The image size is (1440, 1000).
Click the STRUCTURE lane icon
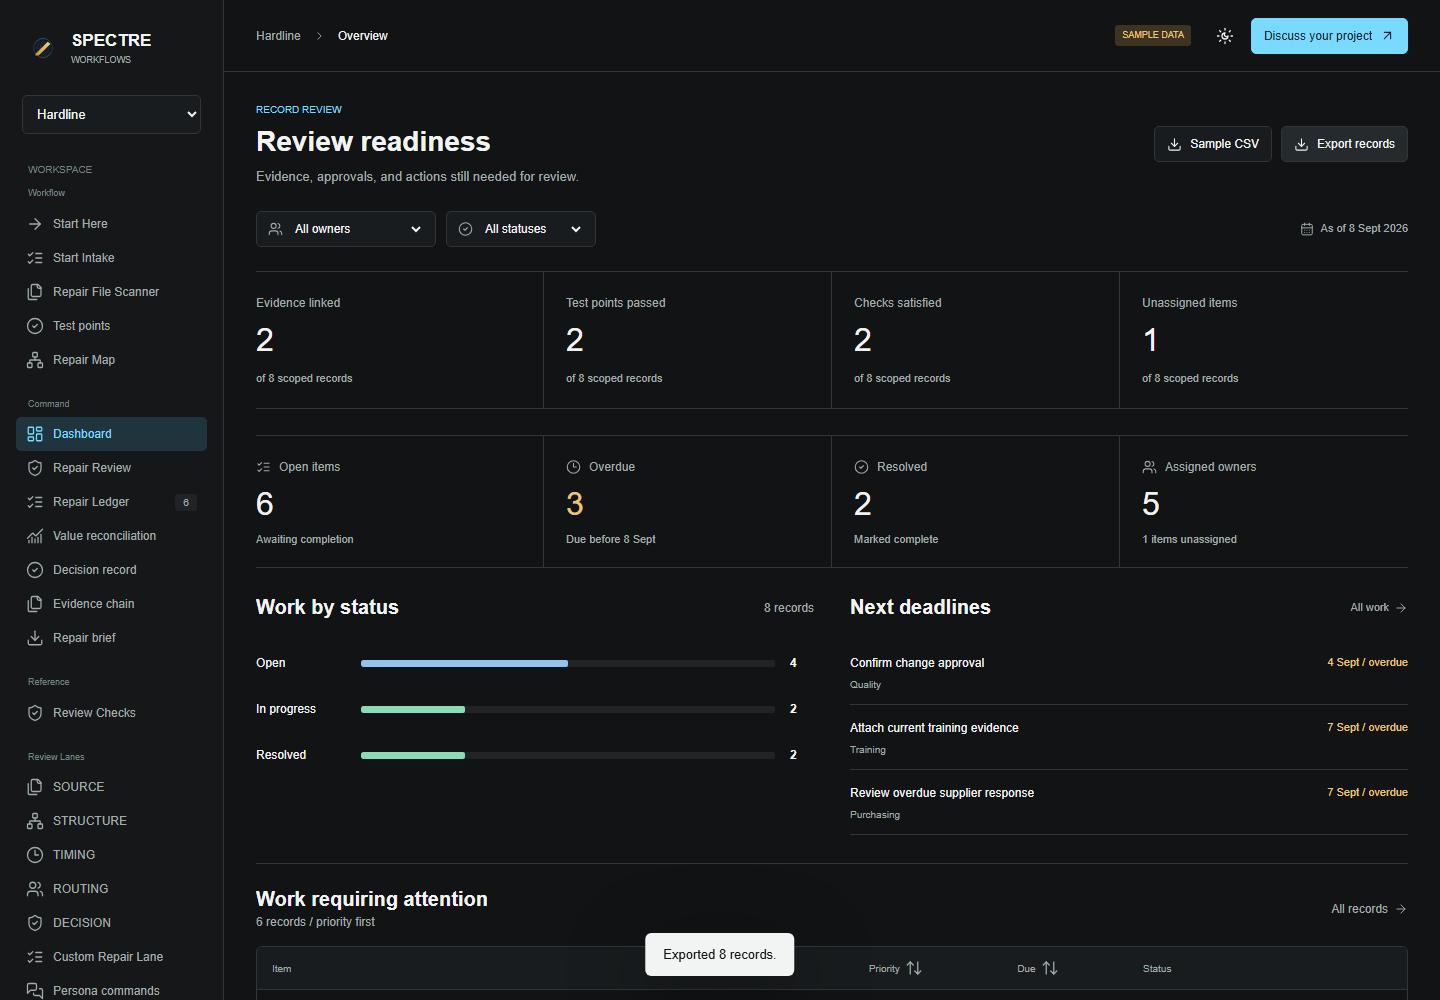[35, 821]
